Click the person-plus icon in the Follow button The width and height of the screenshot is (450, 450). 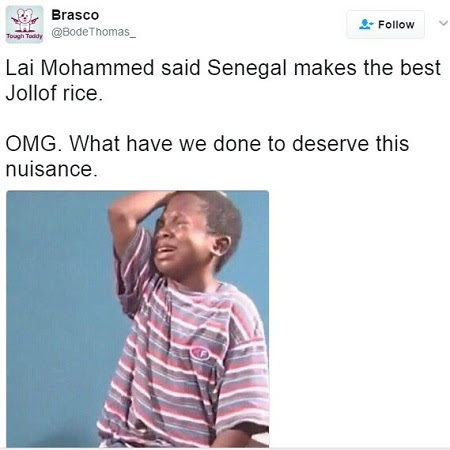366,24
